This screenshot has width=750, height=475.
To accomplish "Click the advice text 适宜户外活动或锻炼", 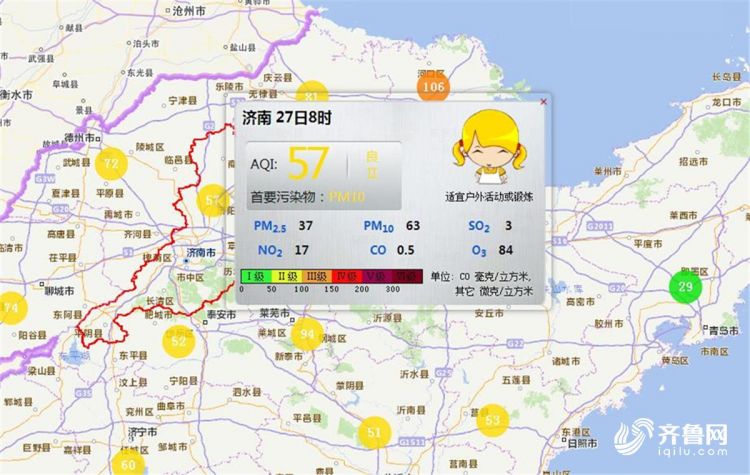I will 489,197.
